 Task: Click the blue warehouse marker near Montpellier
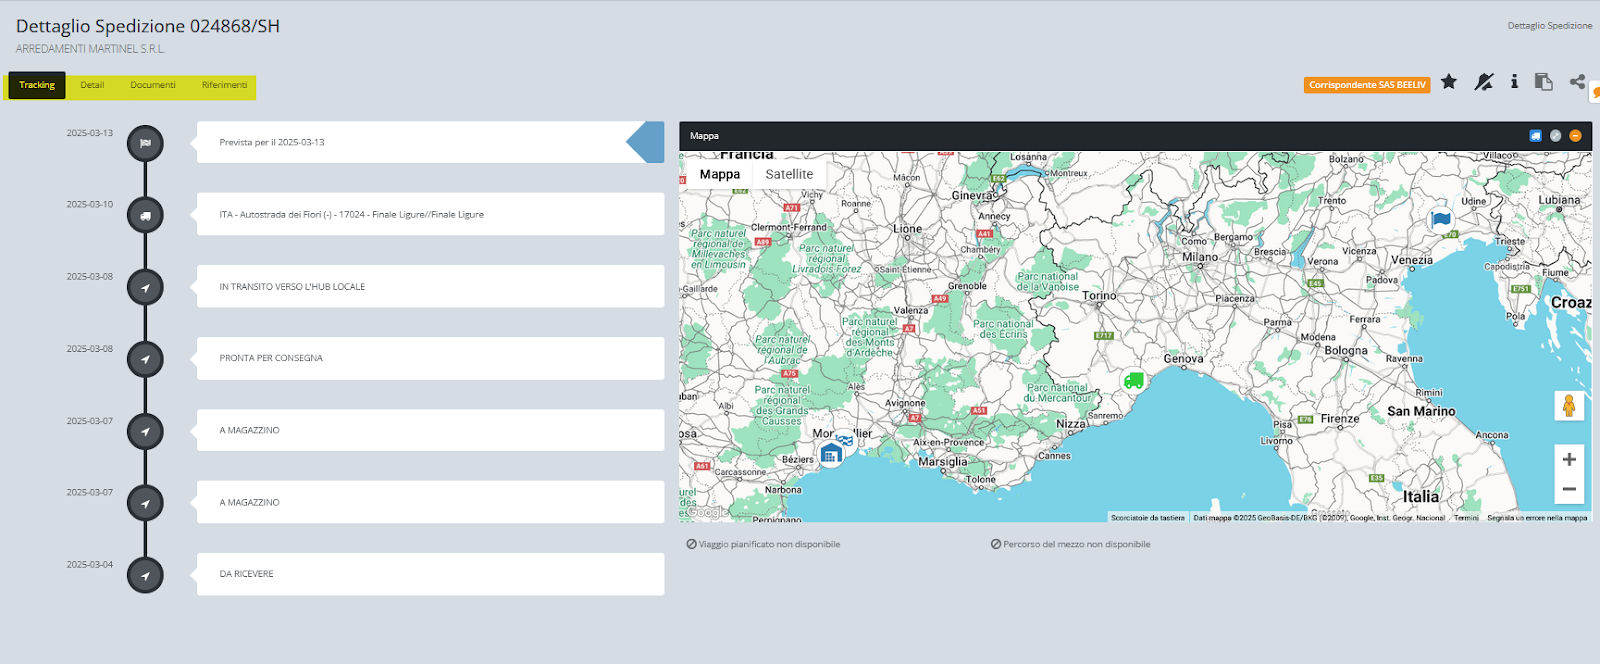[x=830, y=455]
